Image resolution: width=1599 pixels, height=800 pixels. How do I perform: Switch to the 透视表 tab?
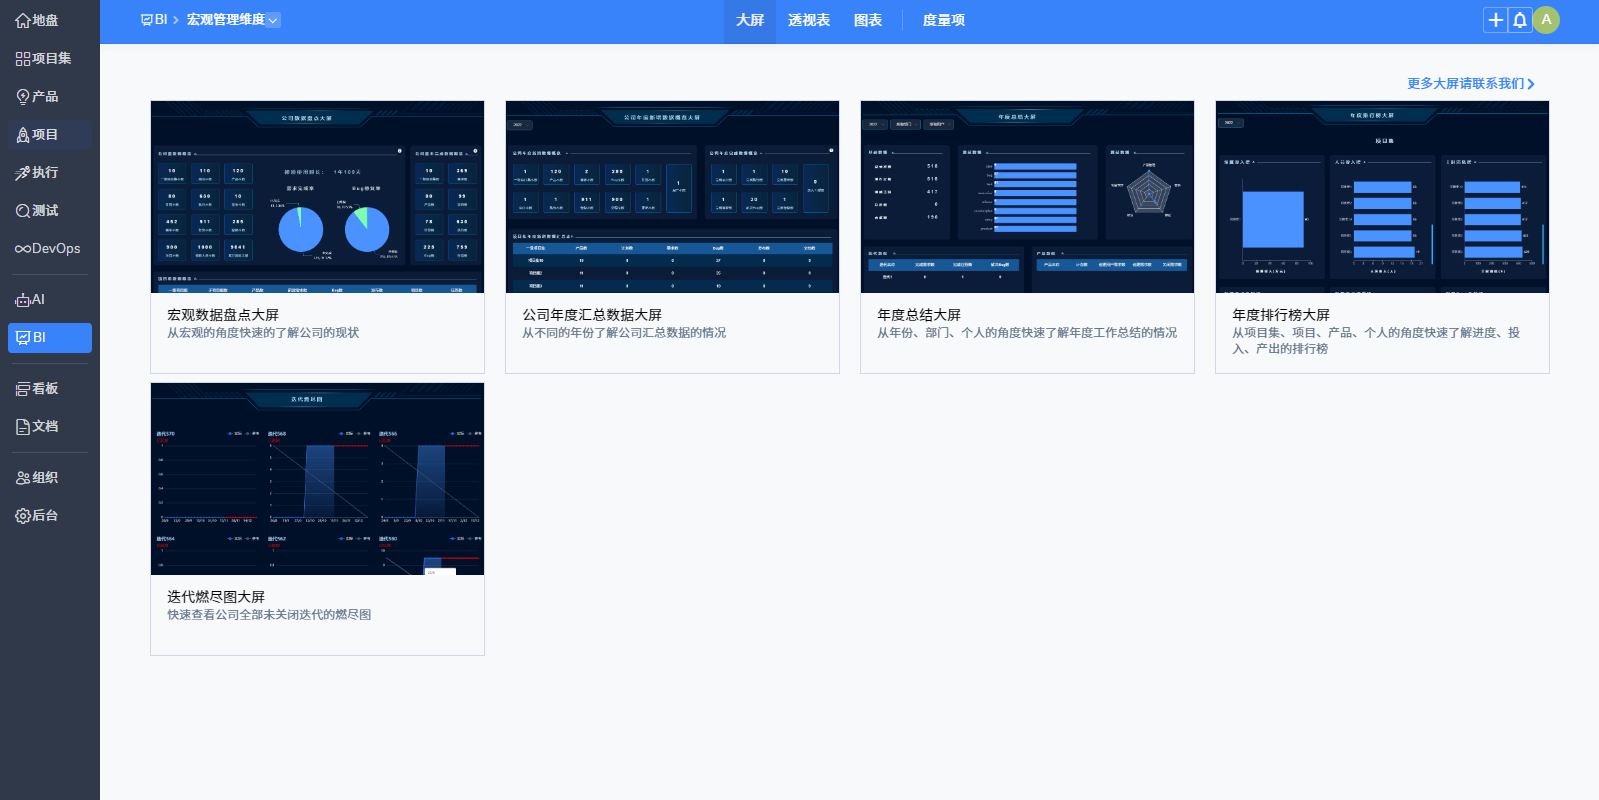tap(808, 20)
